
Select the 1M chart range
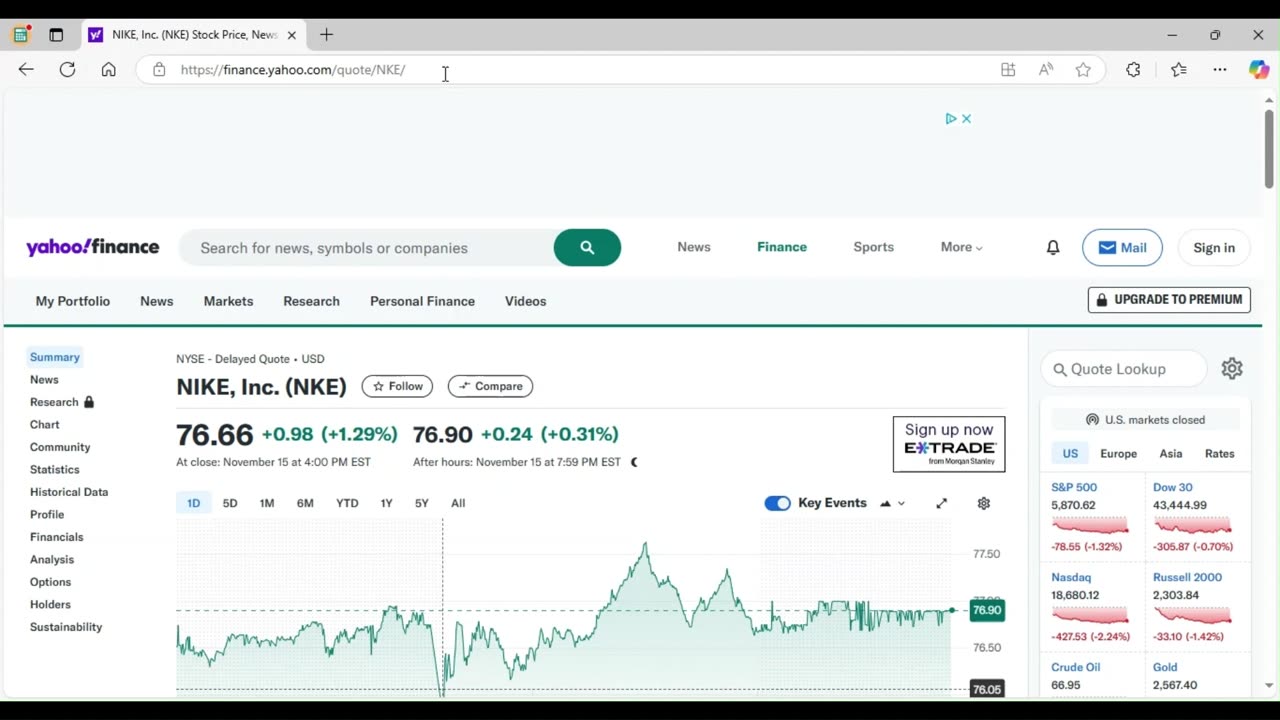coord(267,503)
